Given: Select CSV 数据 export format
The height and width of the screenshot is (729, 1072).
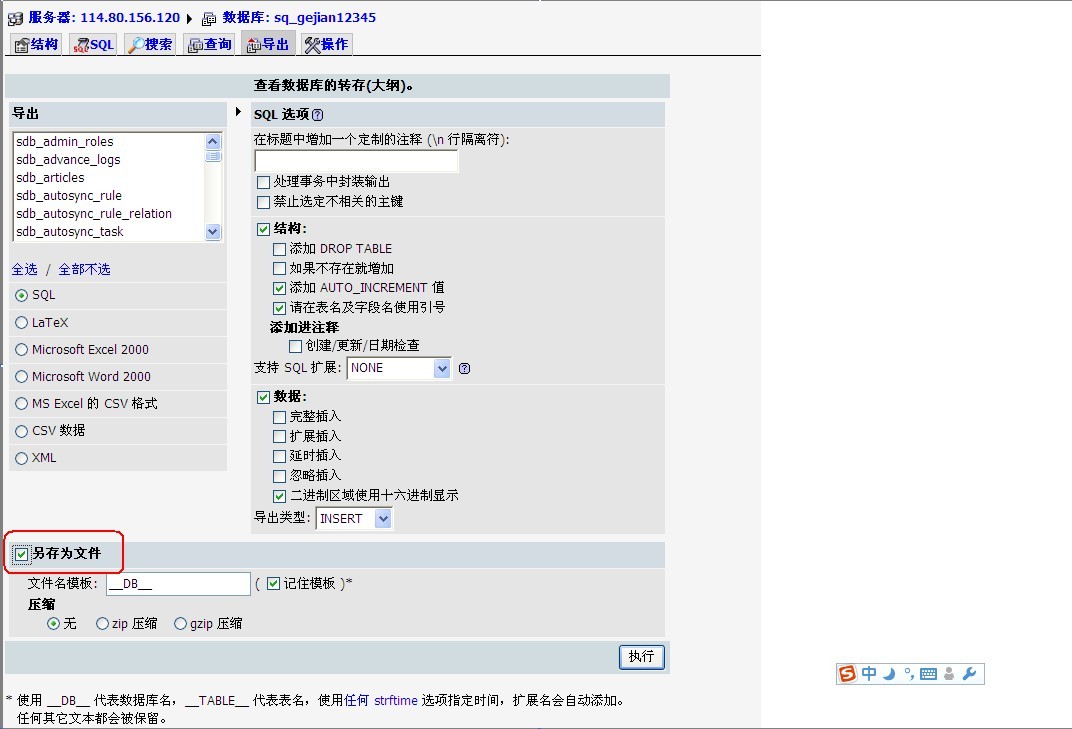Looking at the screenshot, I should [x=21, y=431].
